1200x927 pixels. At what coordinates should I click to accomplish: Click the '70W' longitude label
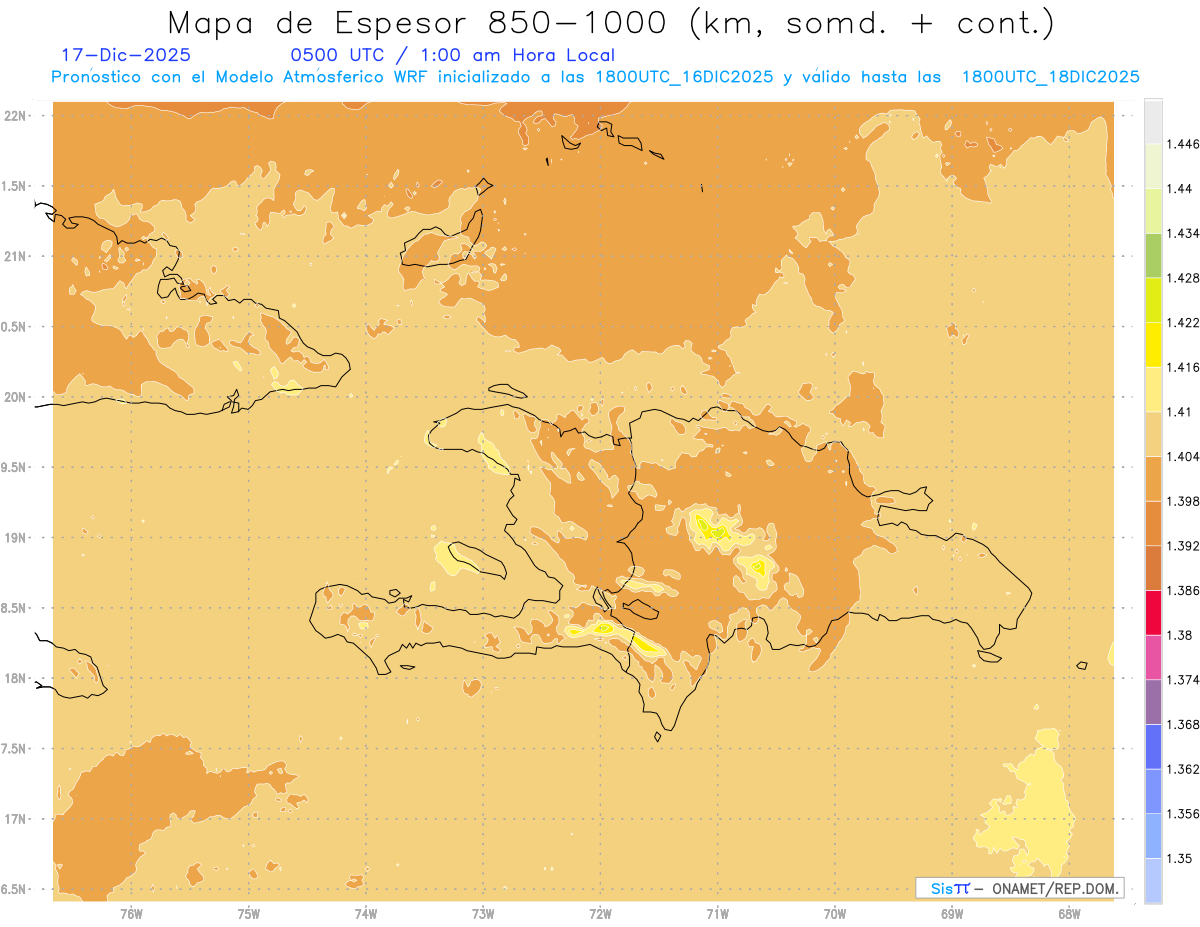[x=835, y=913]
